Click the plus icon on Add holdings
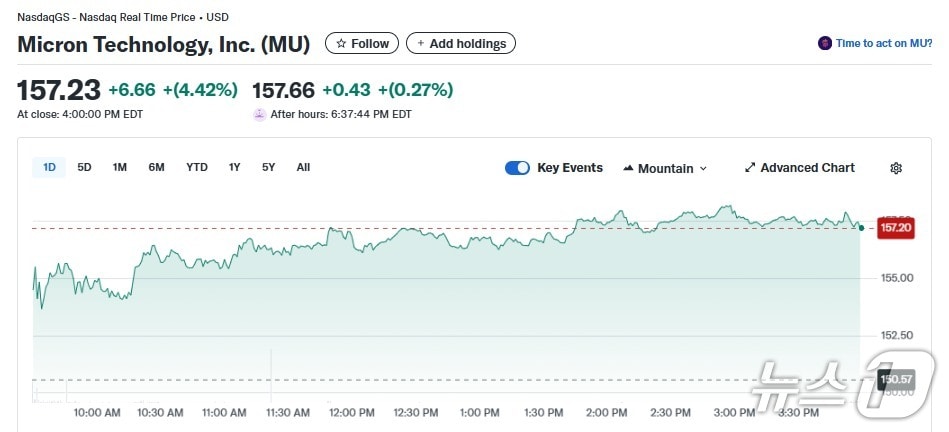The width and height of the screenshot is (949, 432). 421,44
